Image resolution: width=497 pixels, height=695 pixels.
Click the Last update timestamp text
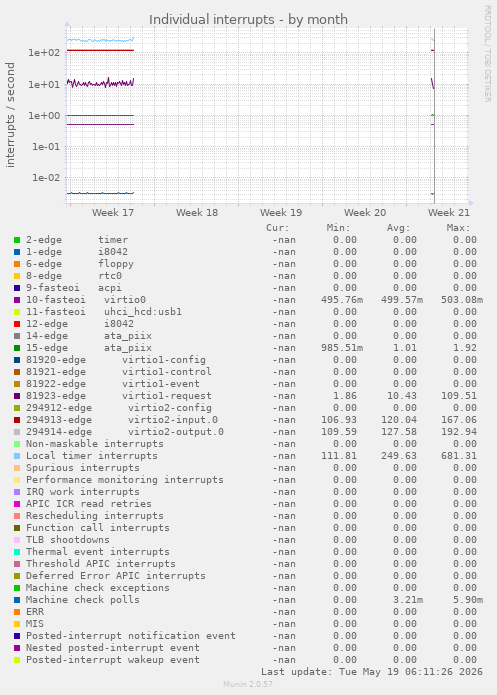coord(372,672)
